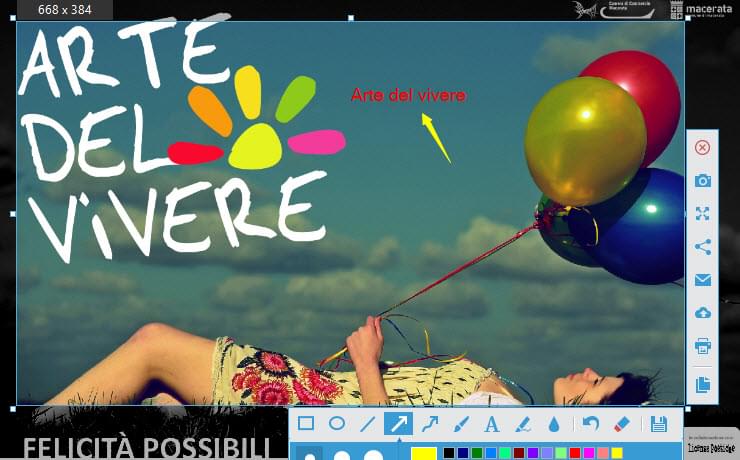Send screenshot via the envelope icon
Screen dimensions: 740x460
702,280
